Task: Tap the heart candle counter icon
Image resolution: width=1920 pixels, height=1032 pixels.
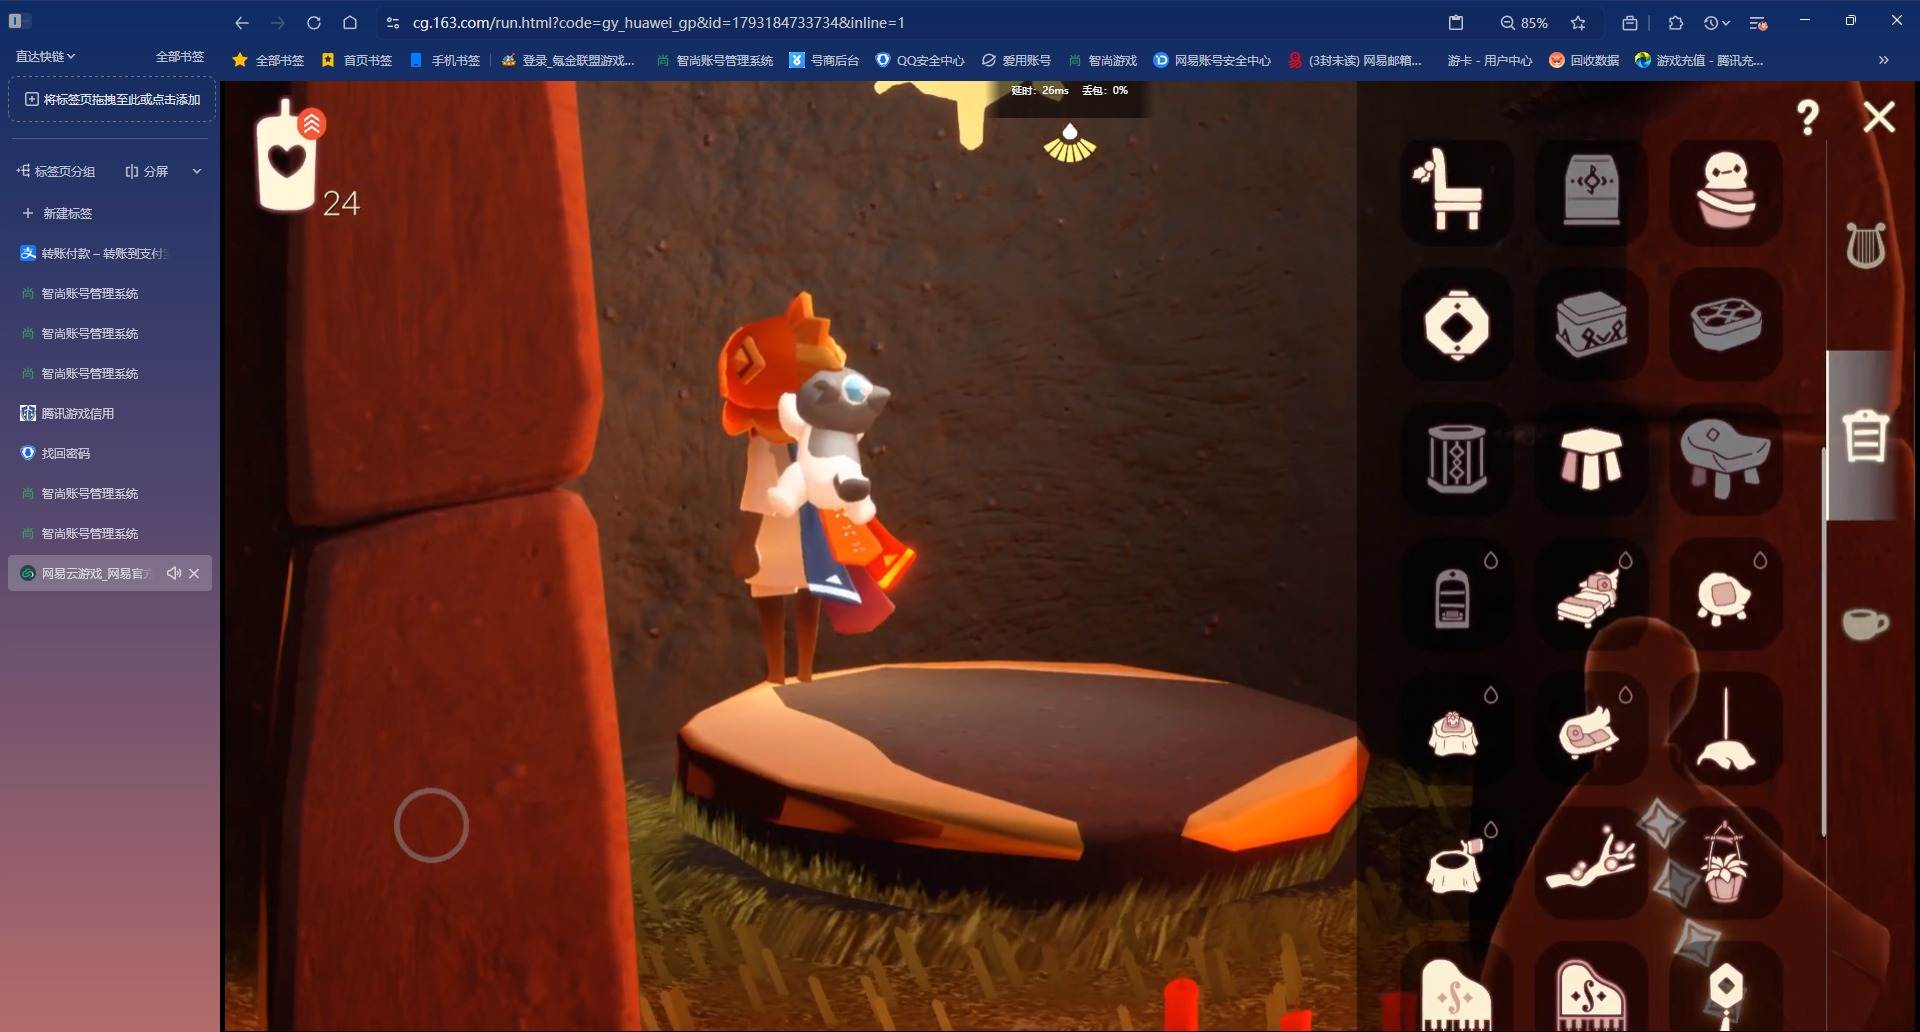Action: (288, 158)
